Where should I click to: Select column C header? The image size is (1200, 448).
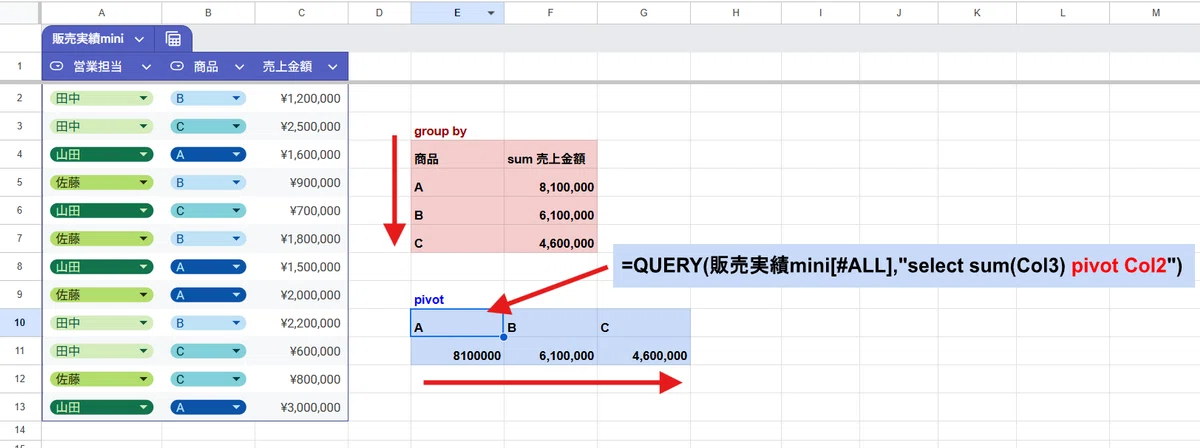click(x=302, y=13)
